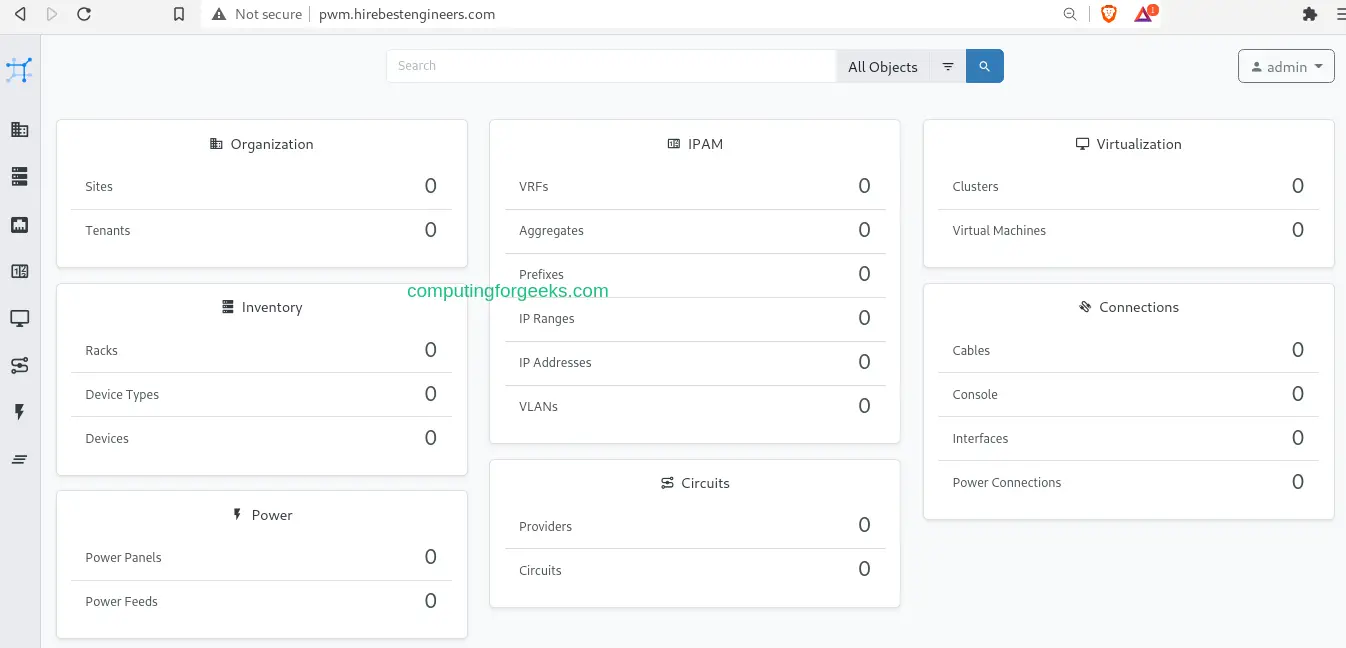Open the Other menu lines sidebar icon
Viewport: 1346px width, 648px height.
coord(19,459)
